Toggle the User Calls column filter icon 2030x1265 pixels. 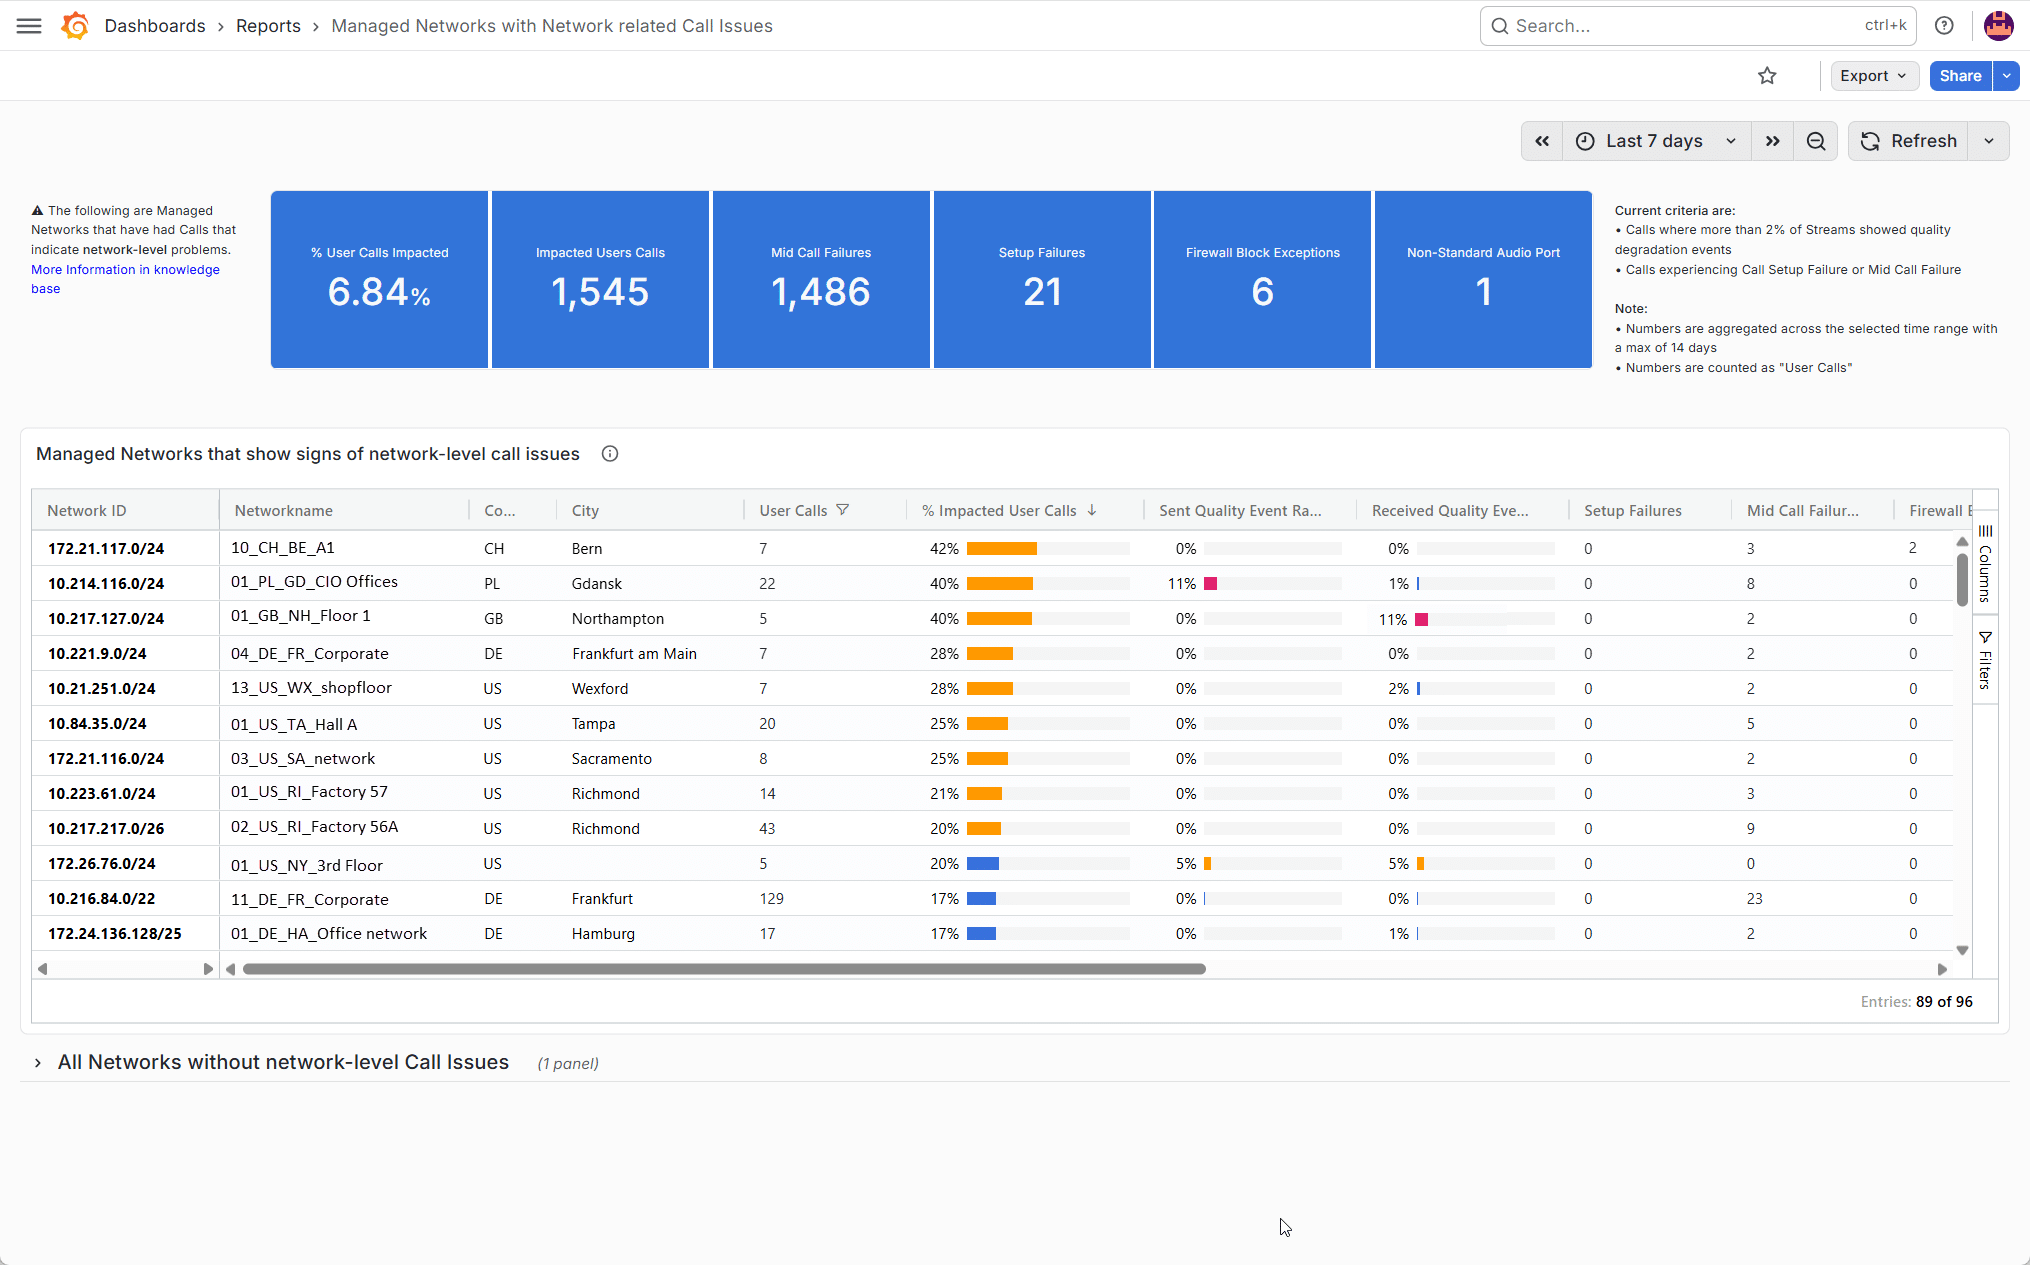click(x=843, y=510)
